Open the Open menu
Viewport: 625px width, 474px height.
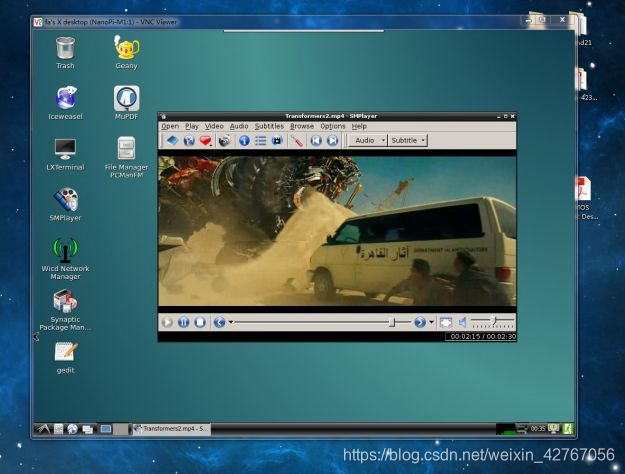coord(170,126)
